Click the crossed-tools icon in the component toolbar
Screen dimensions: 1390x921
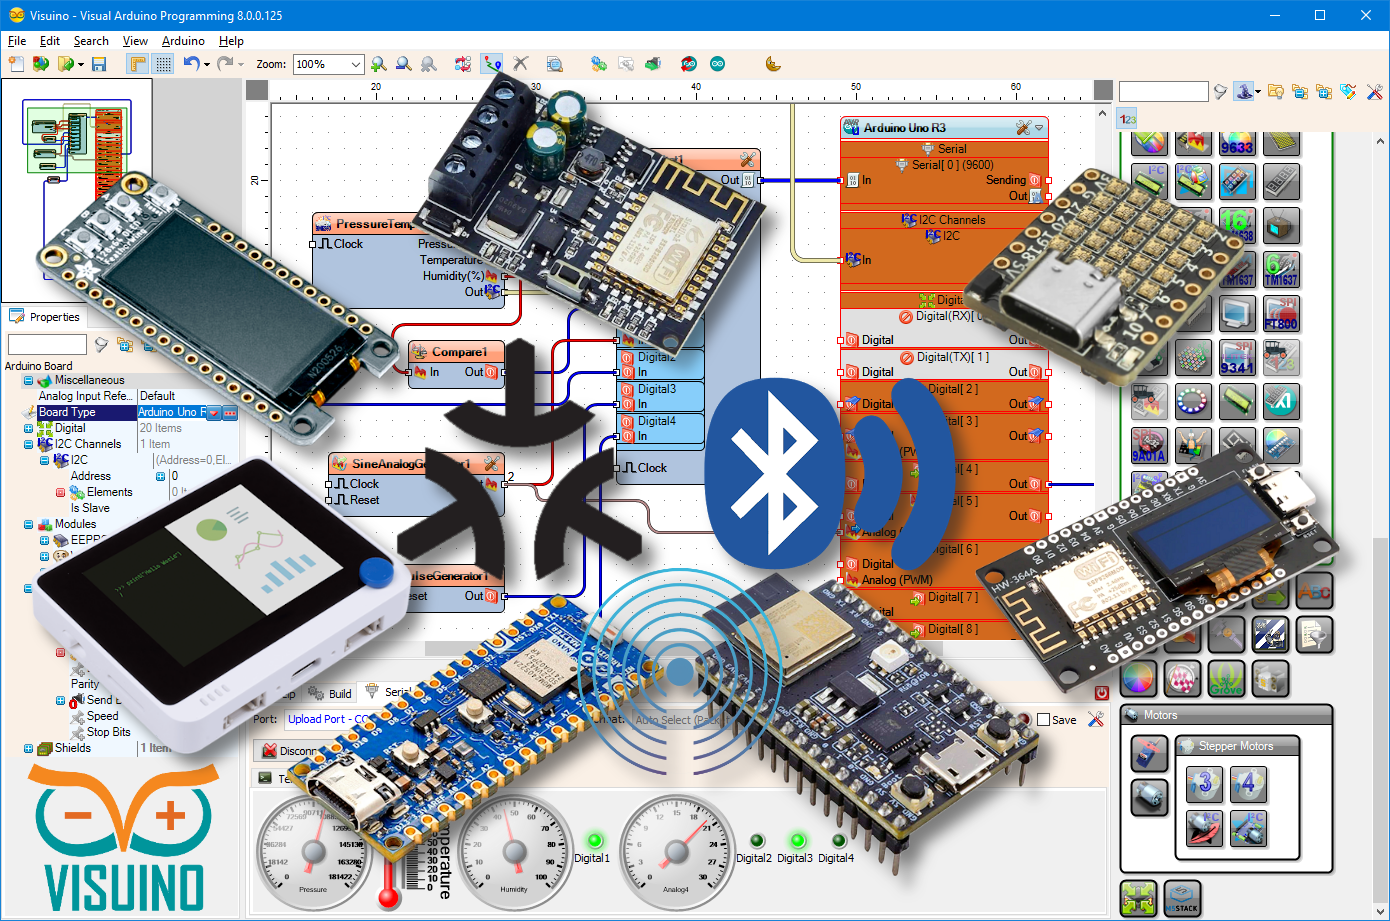(x=1377, y=91)
